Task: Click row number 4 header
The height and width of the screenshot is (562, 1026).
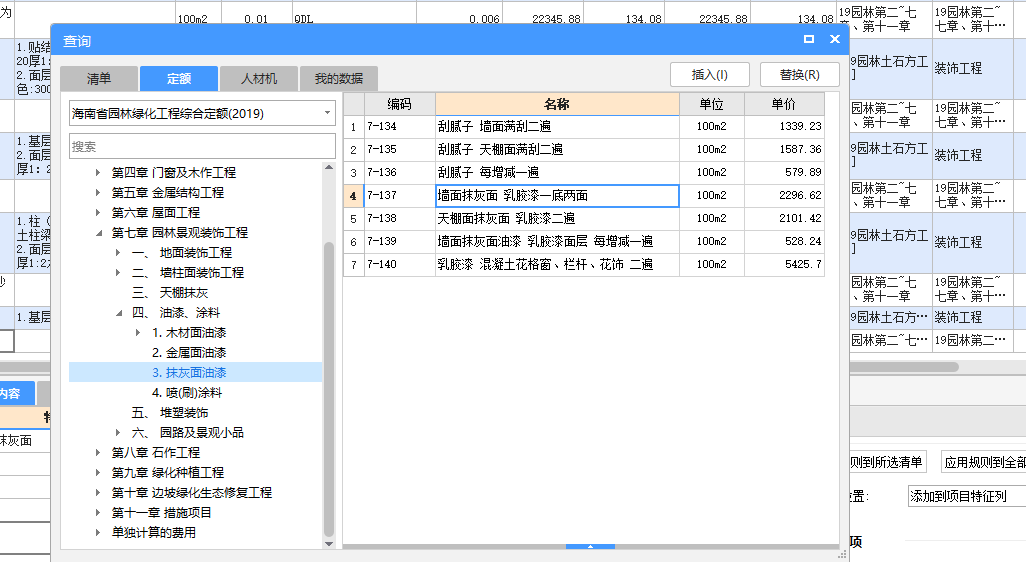Action: tap(353, 195)
